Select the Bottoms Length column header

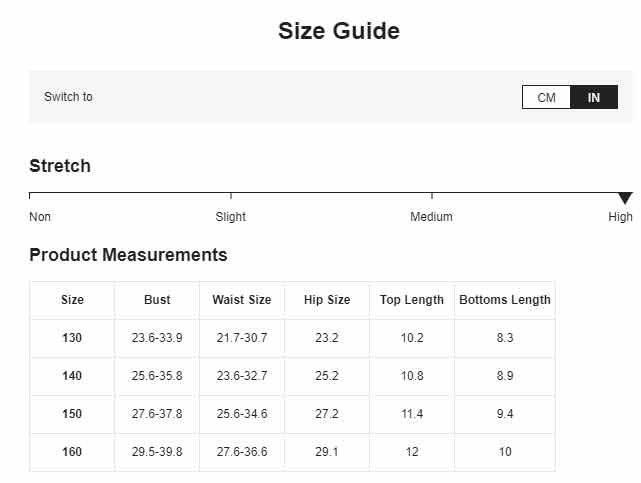pos(505,300)
